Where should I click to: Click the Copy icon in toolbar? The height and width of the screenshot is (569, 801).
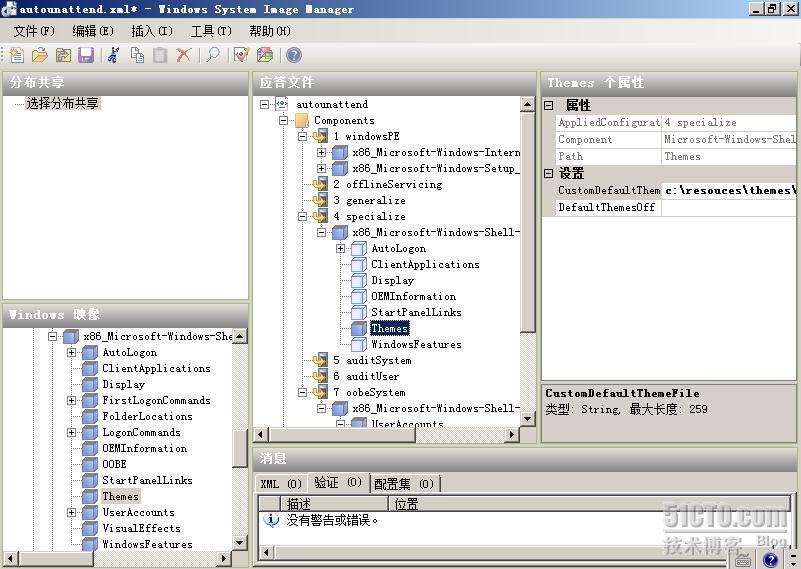click(x=137, y=55)
